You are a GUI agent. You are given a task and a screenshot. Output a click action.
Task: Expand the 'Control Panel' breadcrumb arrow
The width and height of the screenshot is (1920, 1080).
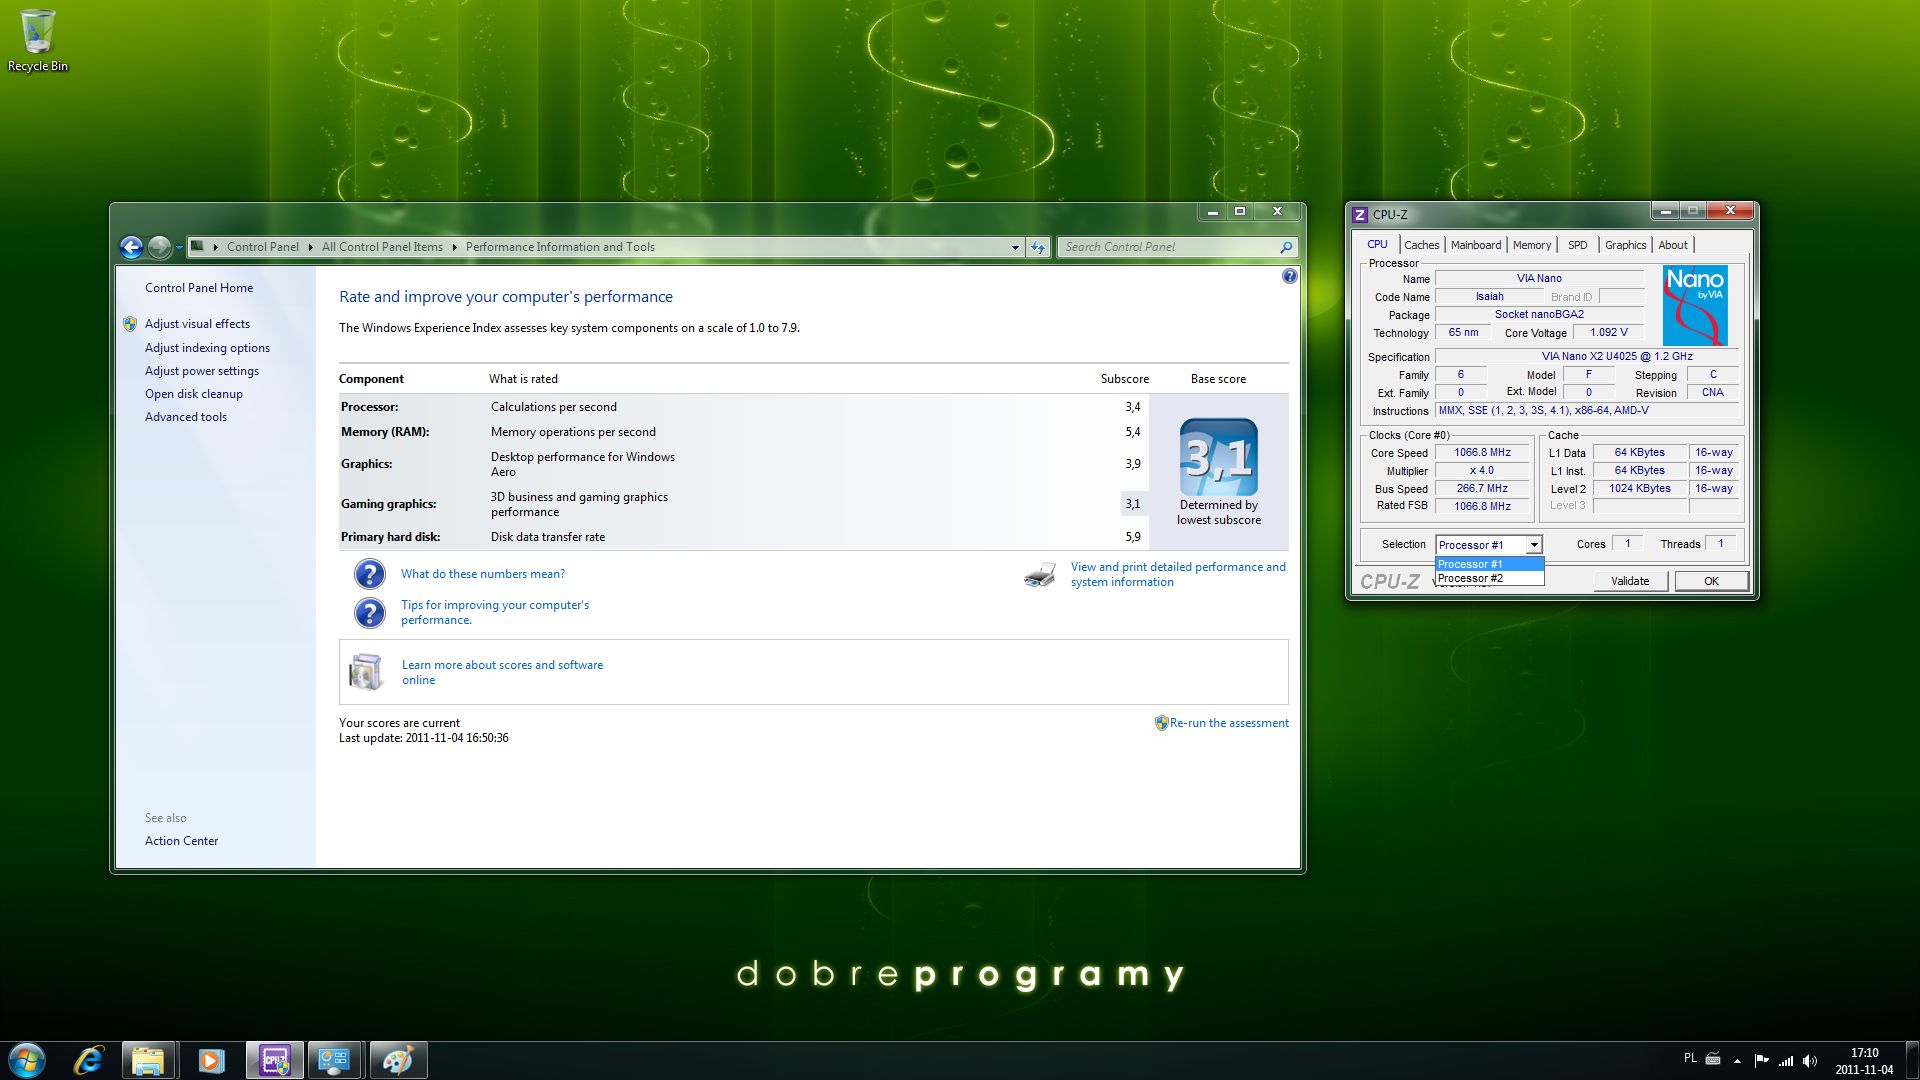(x=309, y=247)
